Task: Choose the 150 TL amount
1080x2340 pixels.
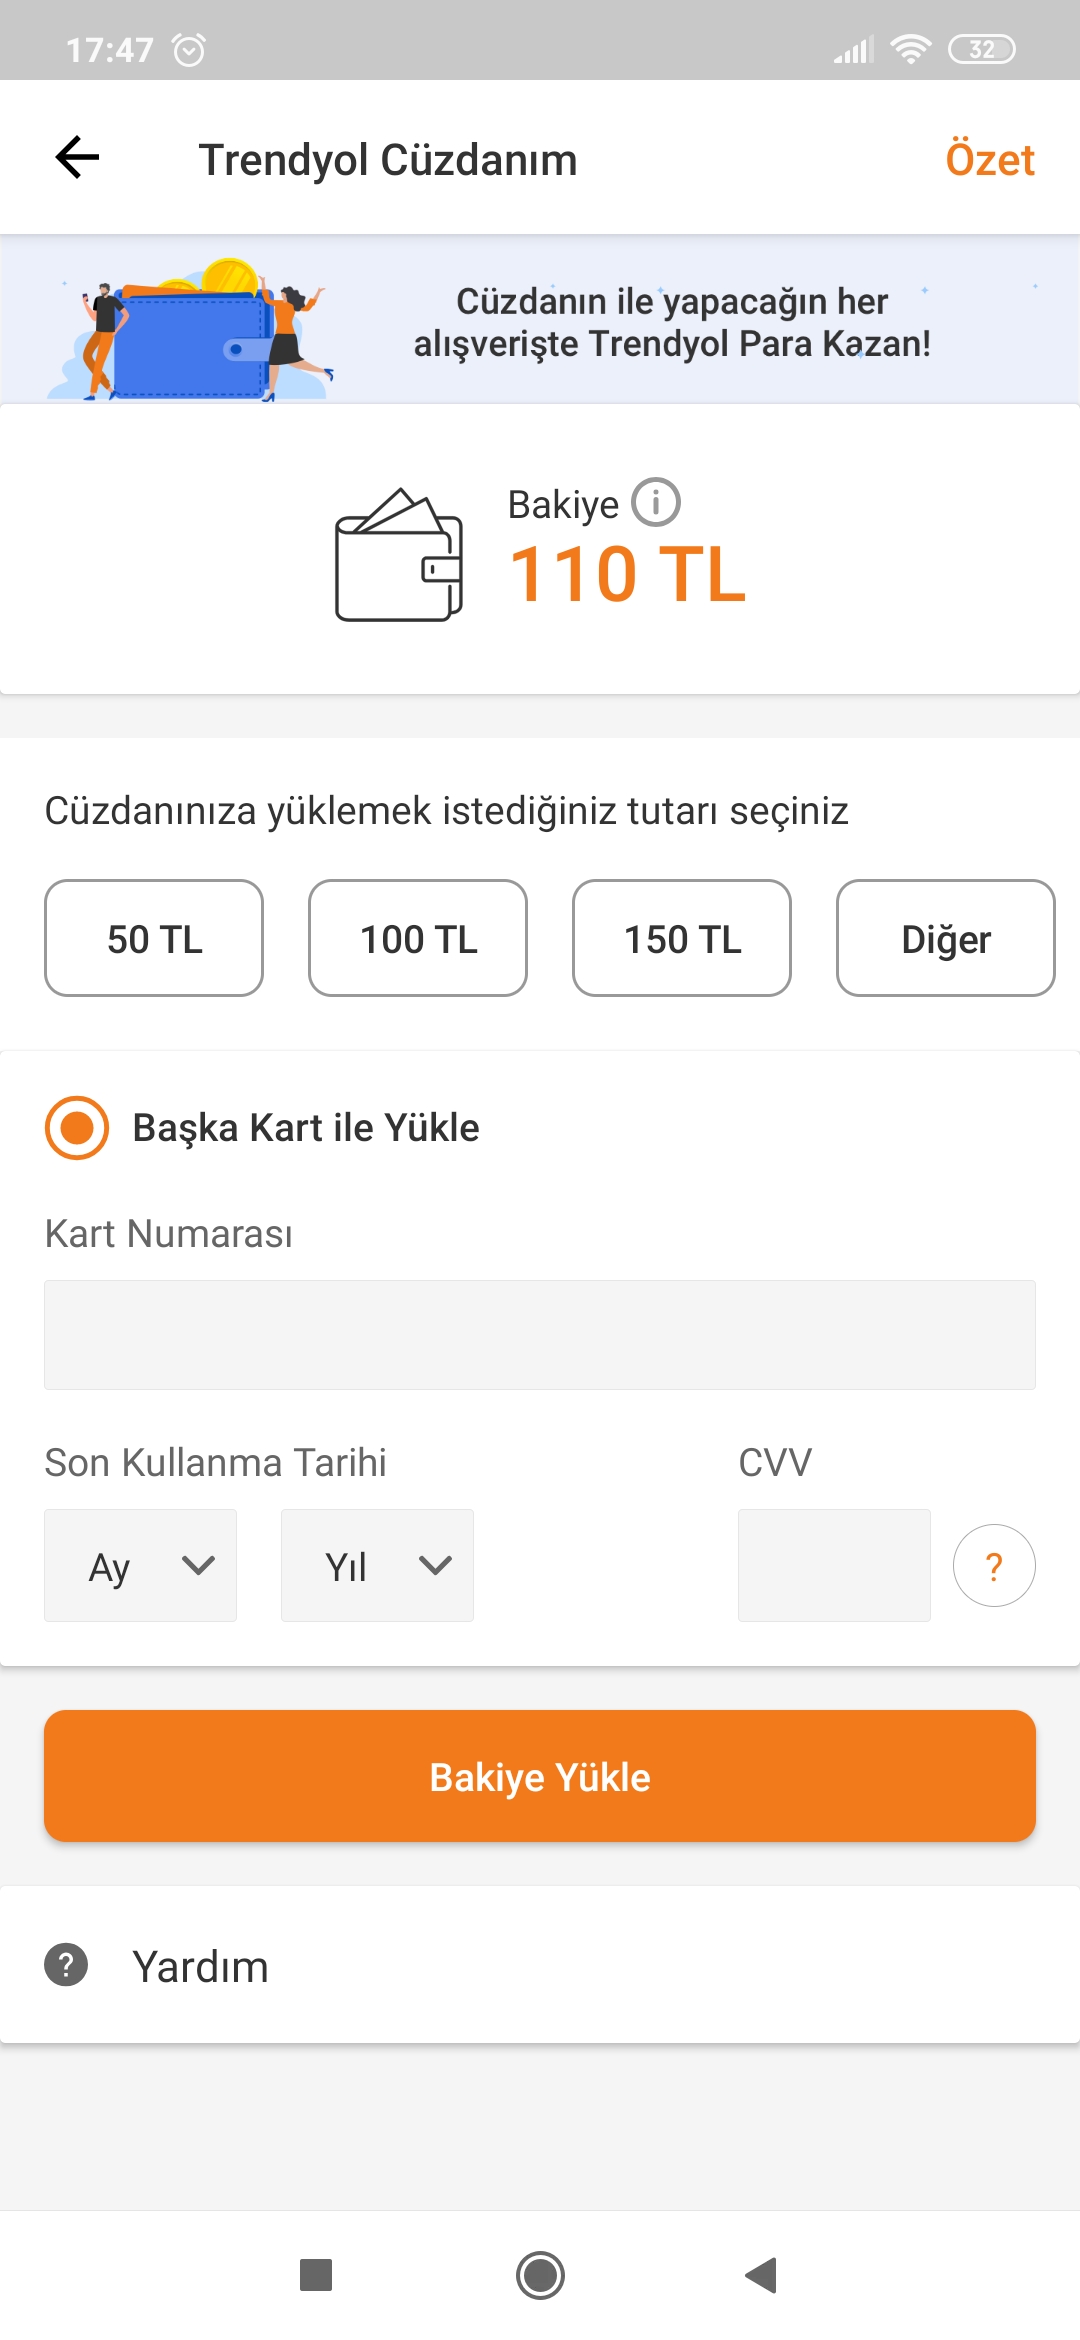Action: [682, 938]
